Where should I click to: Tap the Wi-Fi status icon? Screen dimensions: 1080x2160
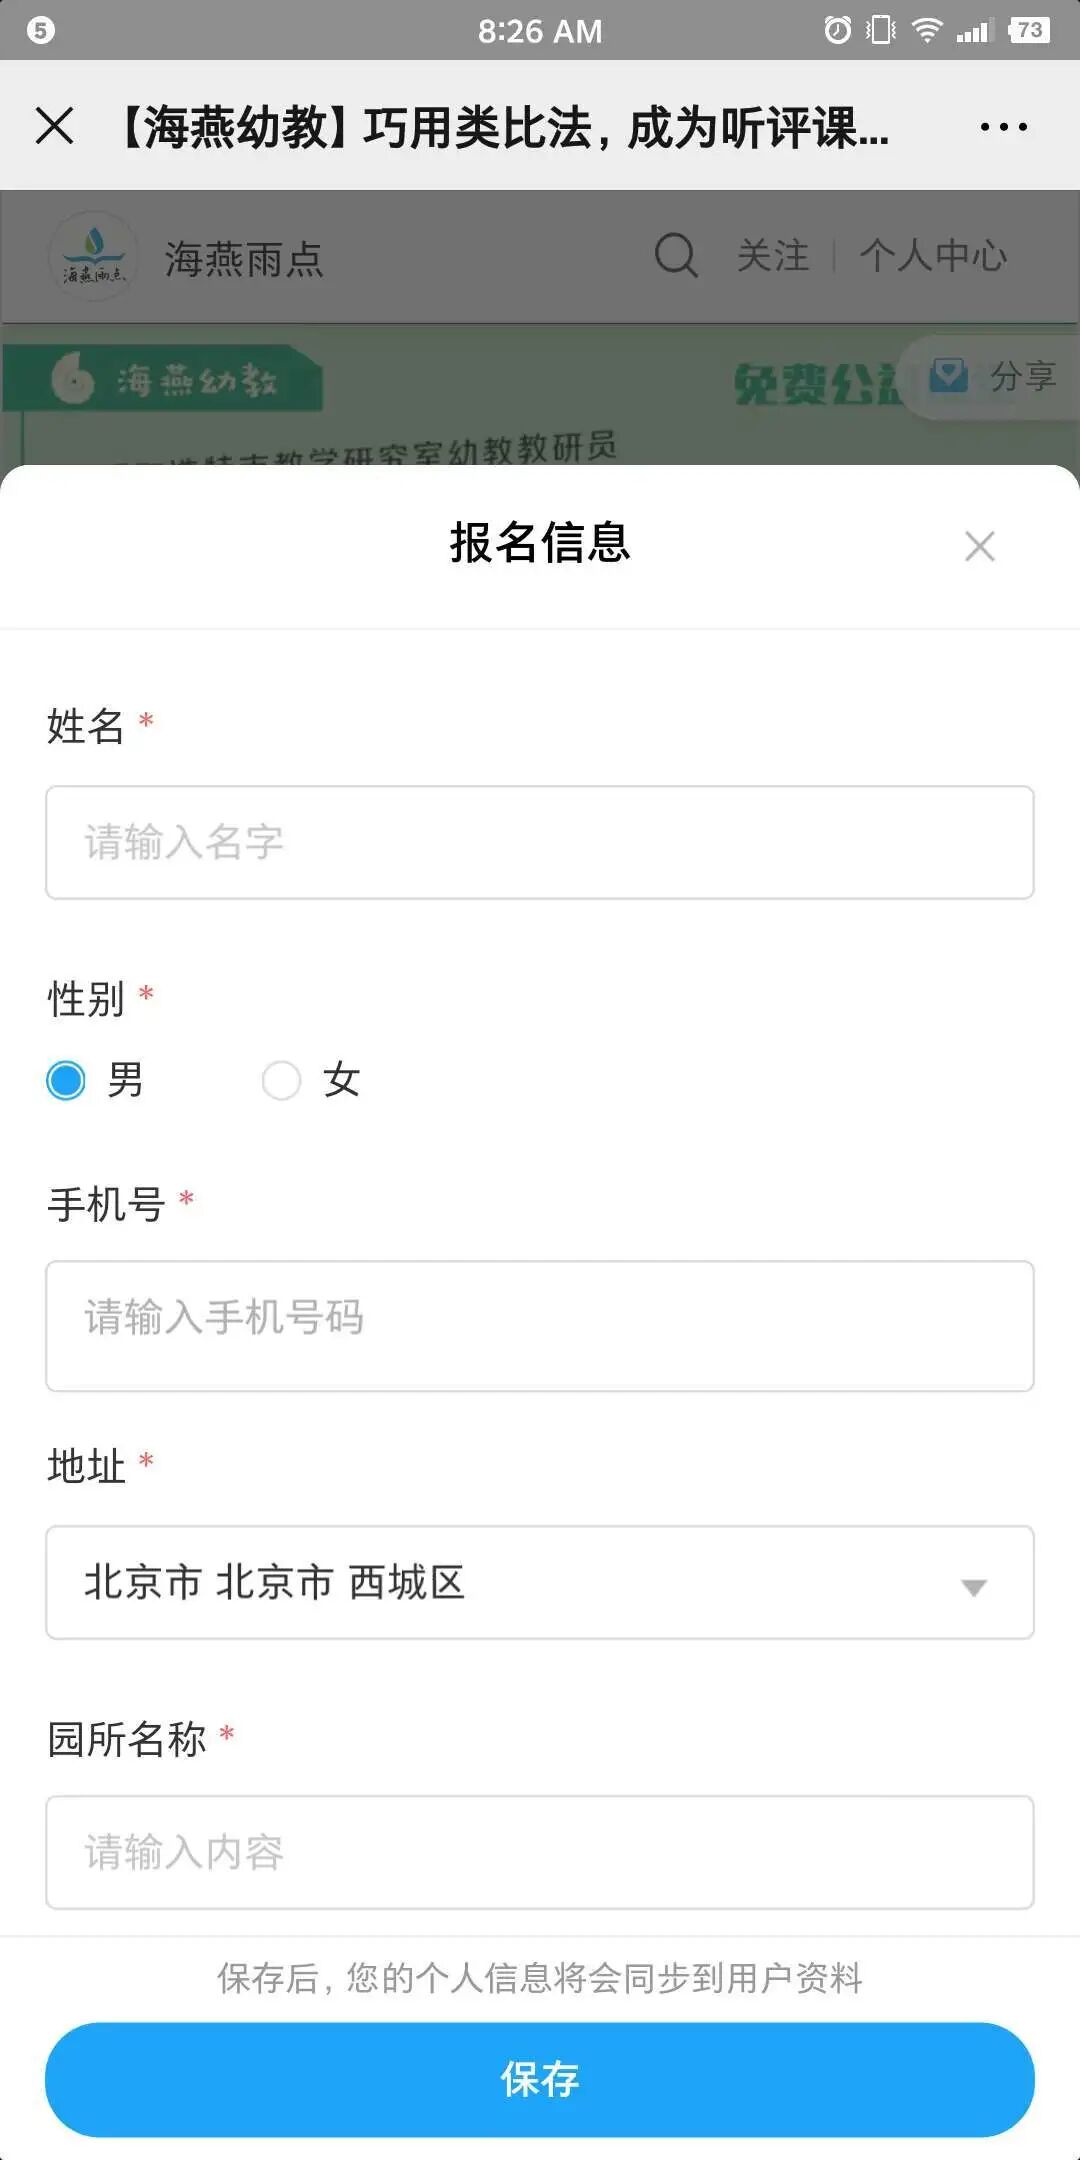[x=927, y=30]
